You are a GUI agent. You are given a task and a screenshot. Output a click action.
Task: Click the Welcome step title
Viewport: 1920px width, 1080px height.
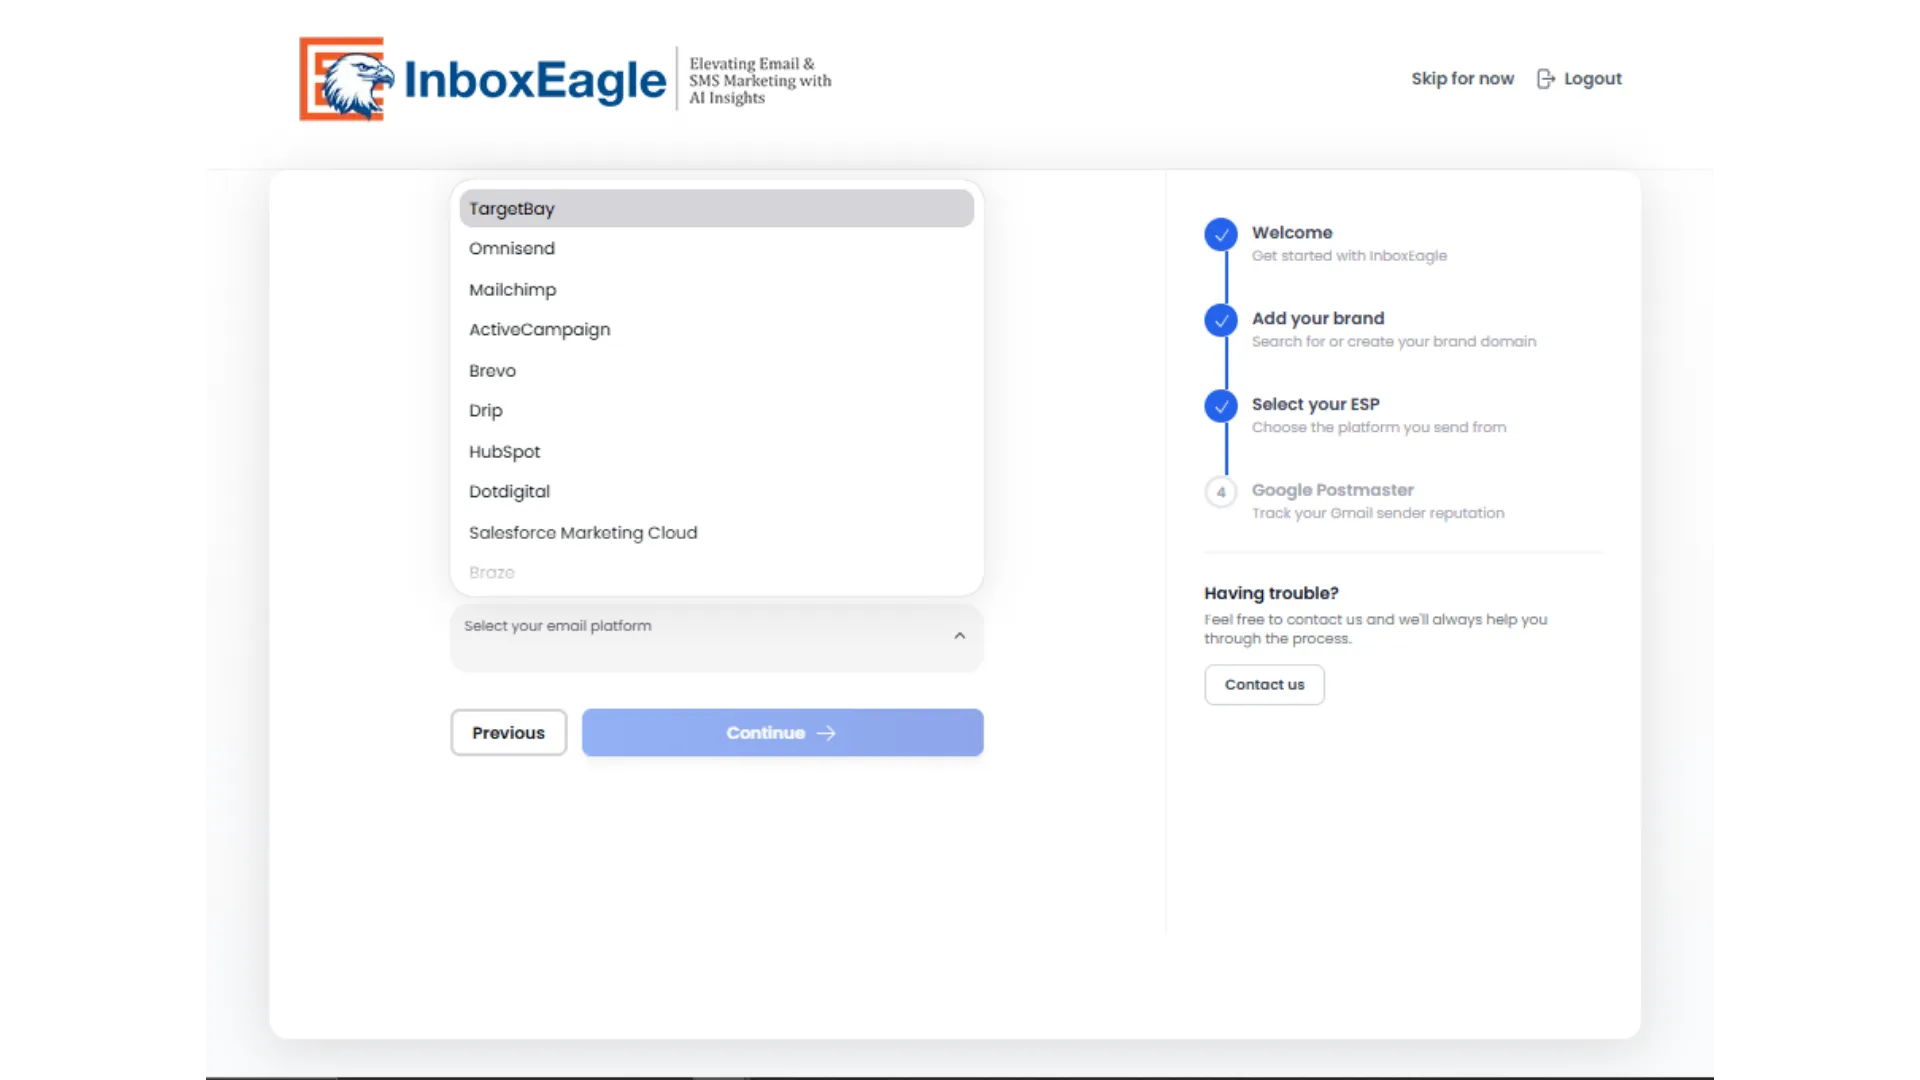1292,232
